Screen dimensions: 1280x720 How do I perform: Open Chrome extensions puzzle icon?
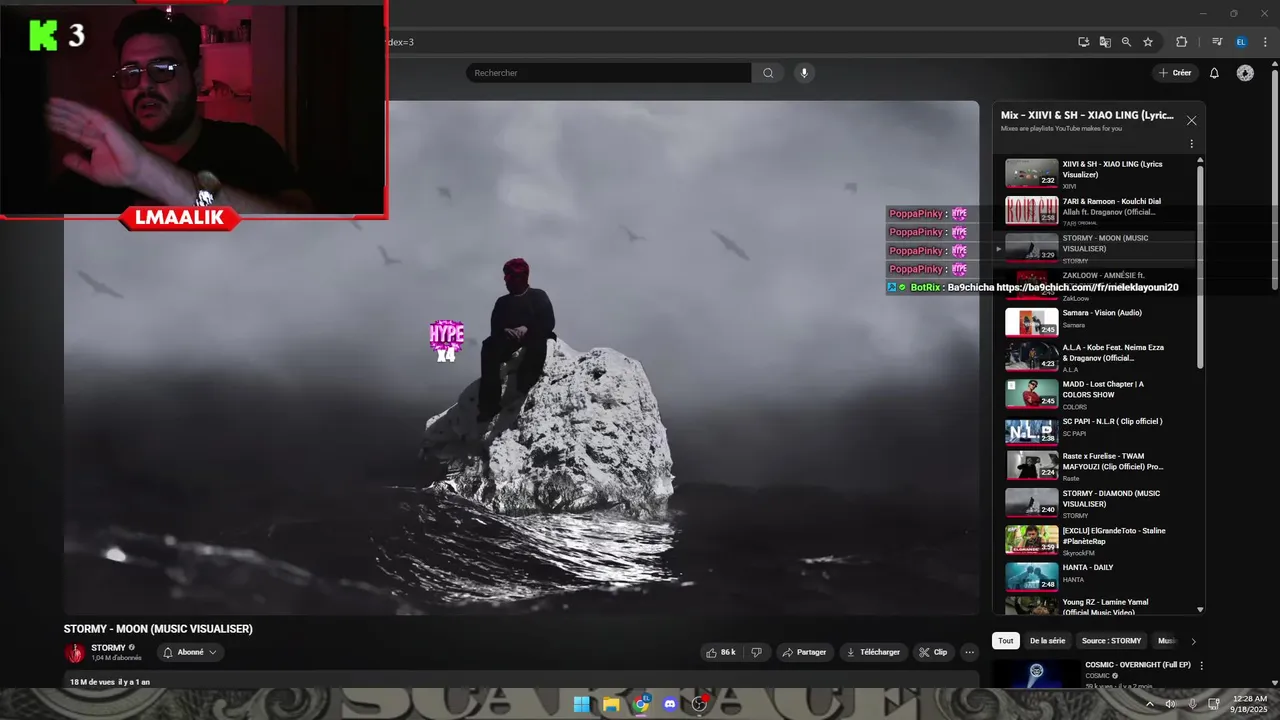1181,42
